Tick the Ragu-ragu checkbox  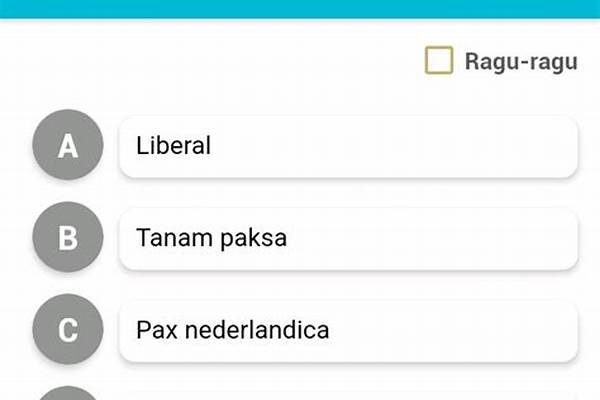coord(439,61)
